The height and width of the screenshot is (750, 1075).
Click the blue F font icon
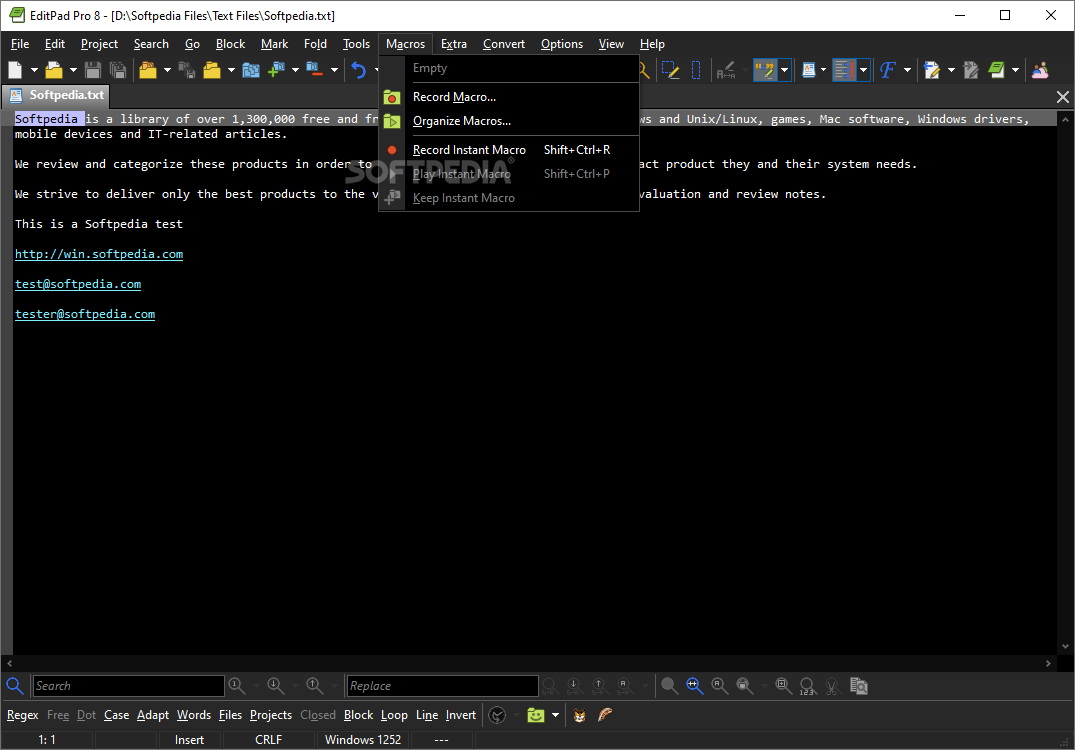point(888,70)
